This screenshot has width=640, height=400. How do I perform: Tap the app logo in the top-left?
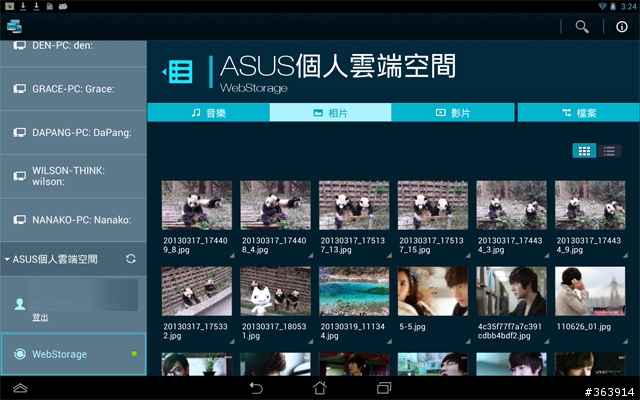pos(14,27)
